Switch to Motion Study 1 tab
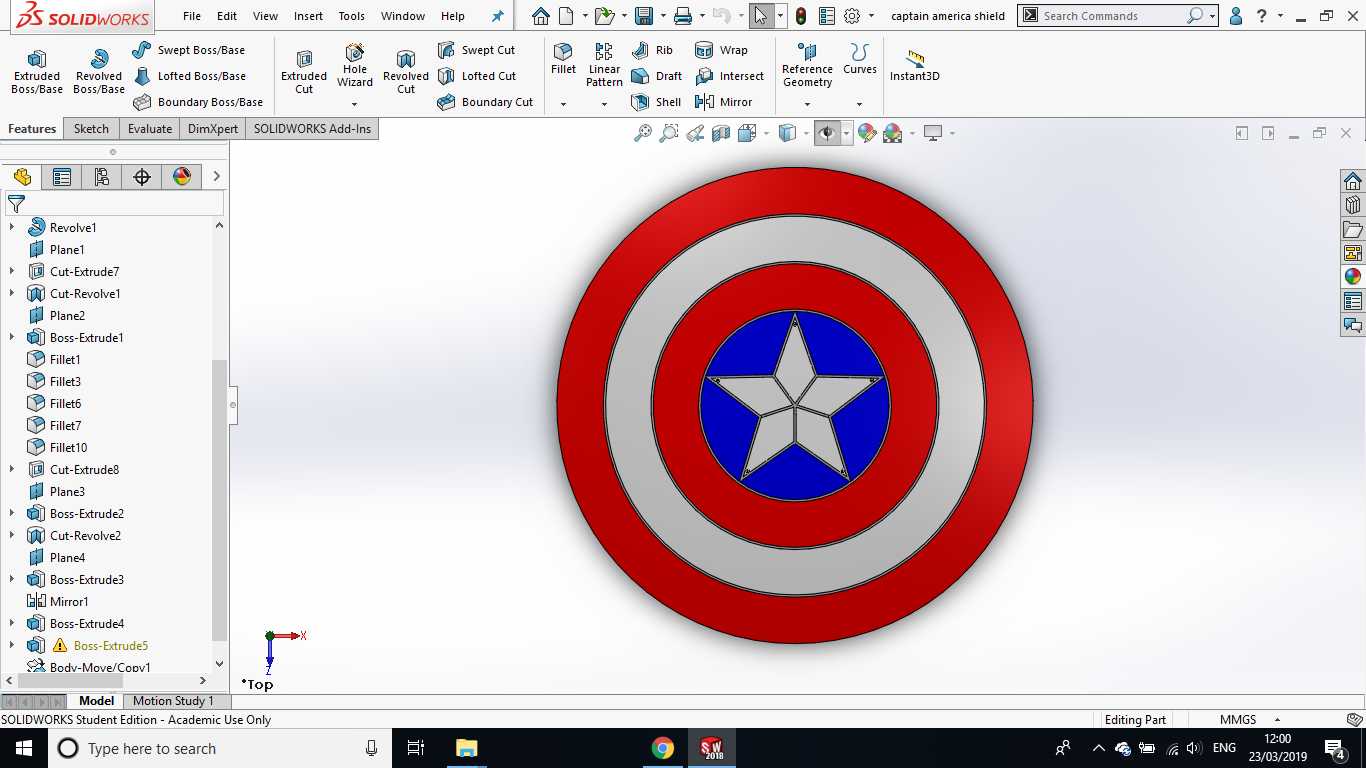 (x=173, y=701)
